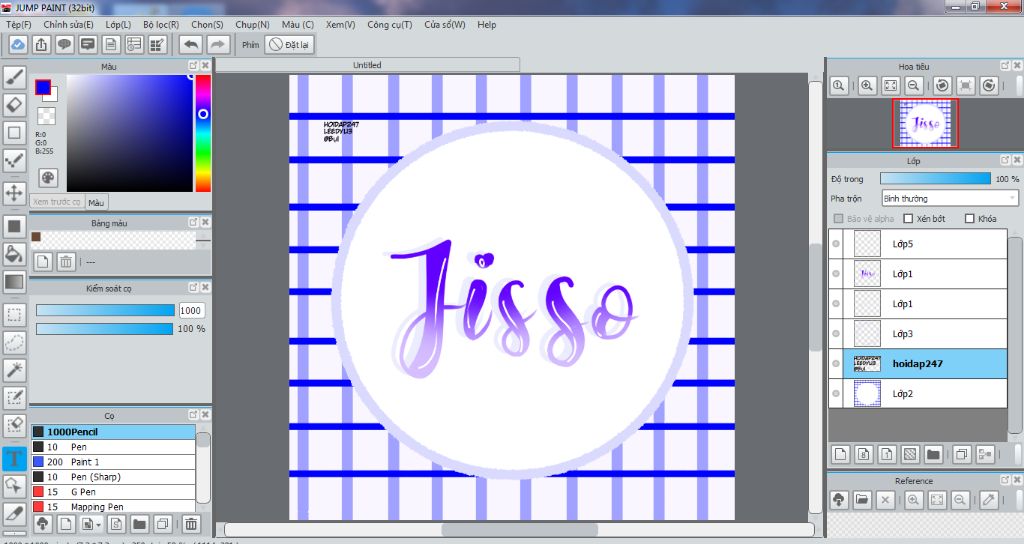The image size is (1024, 544).
Task: Toggle visibility of Lớp1 layer with blank thumbnail
Action: (836, 304)
